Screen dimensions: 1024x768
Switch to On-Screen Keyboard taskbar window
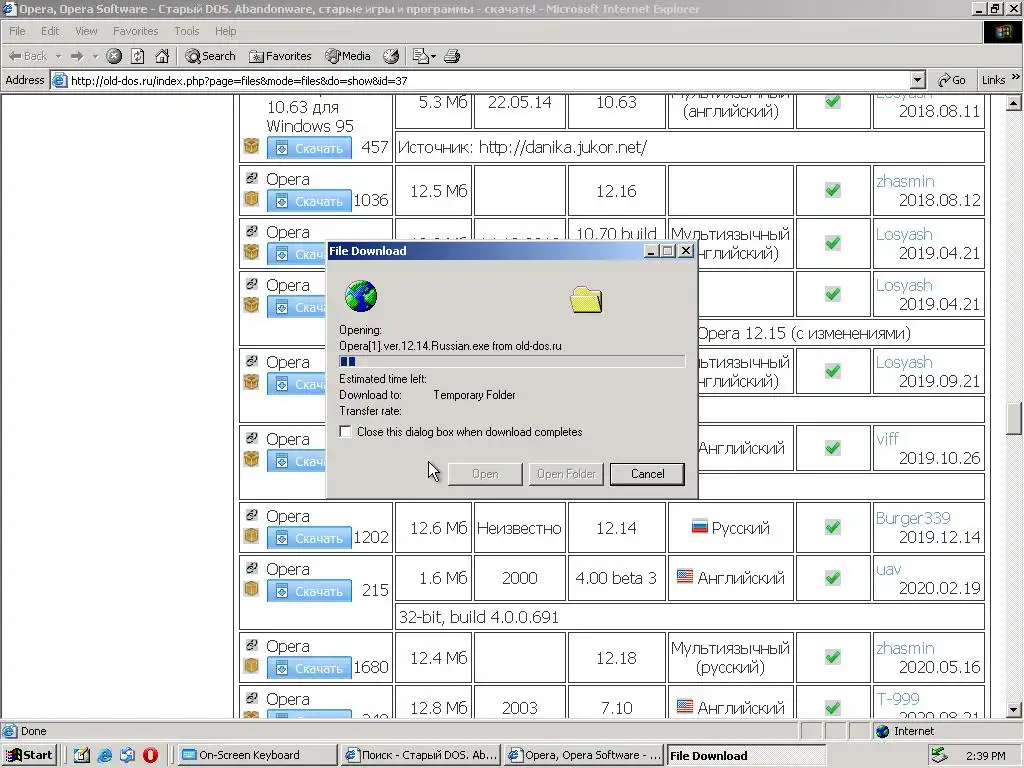[257, 756]
